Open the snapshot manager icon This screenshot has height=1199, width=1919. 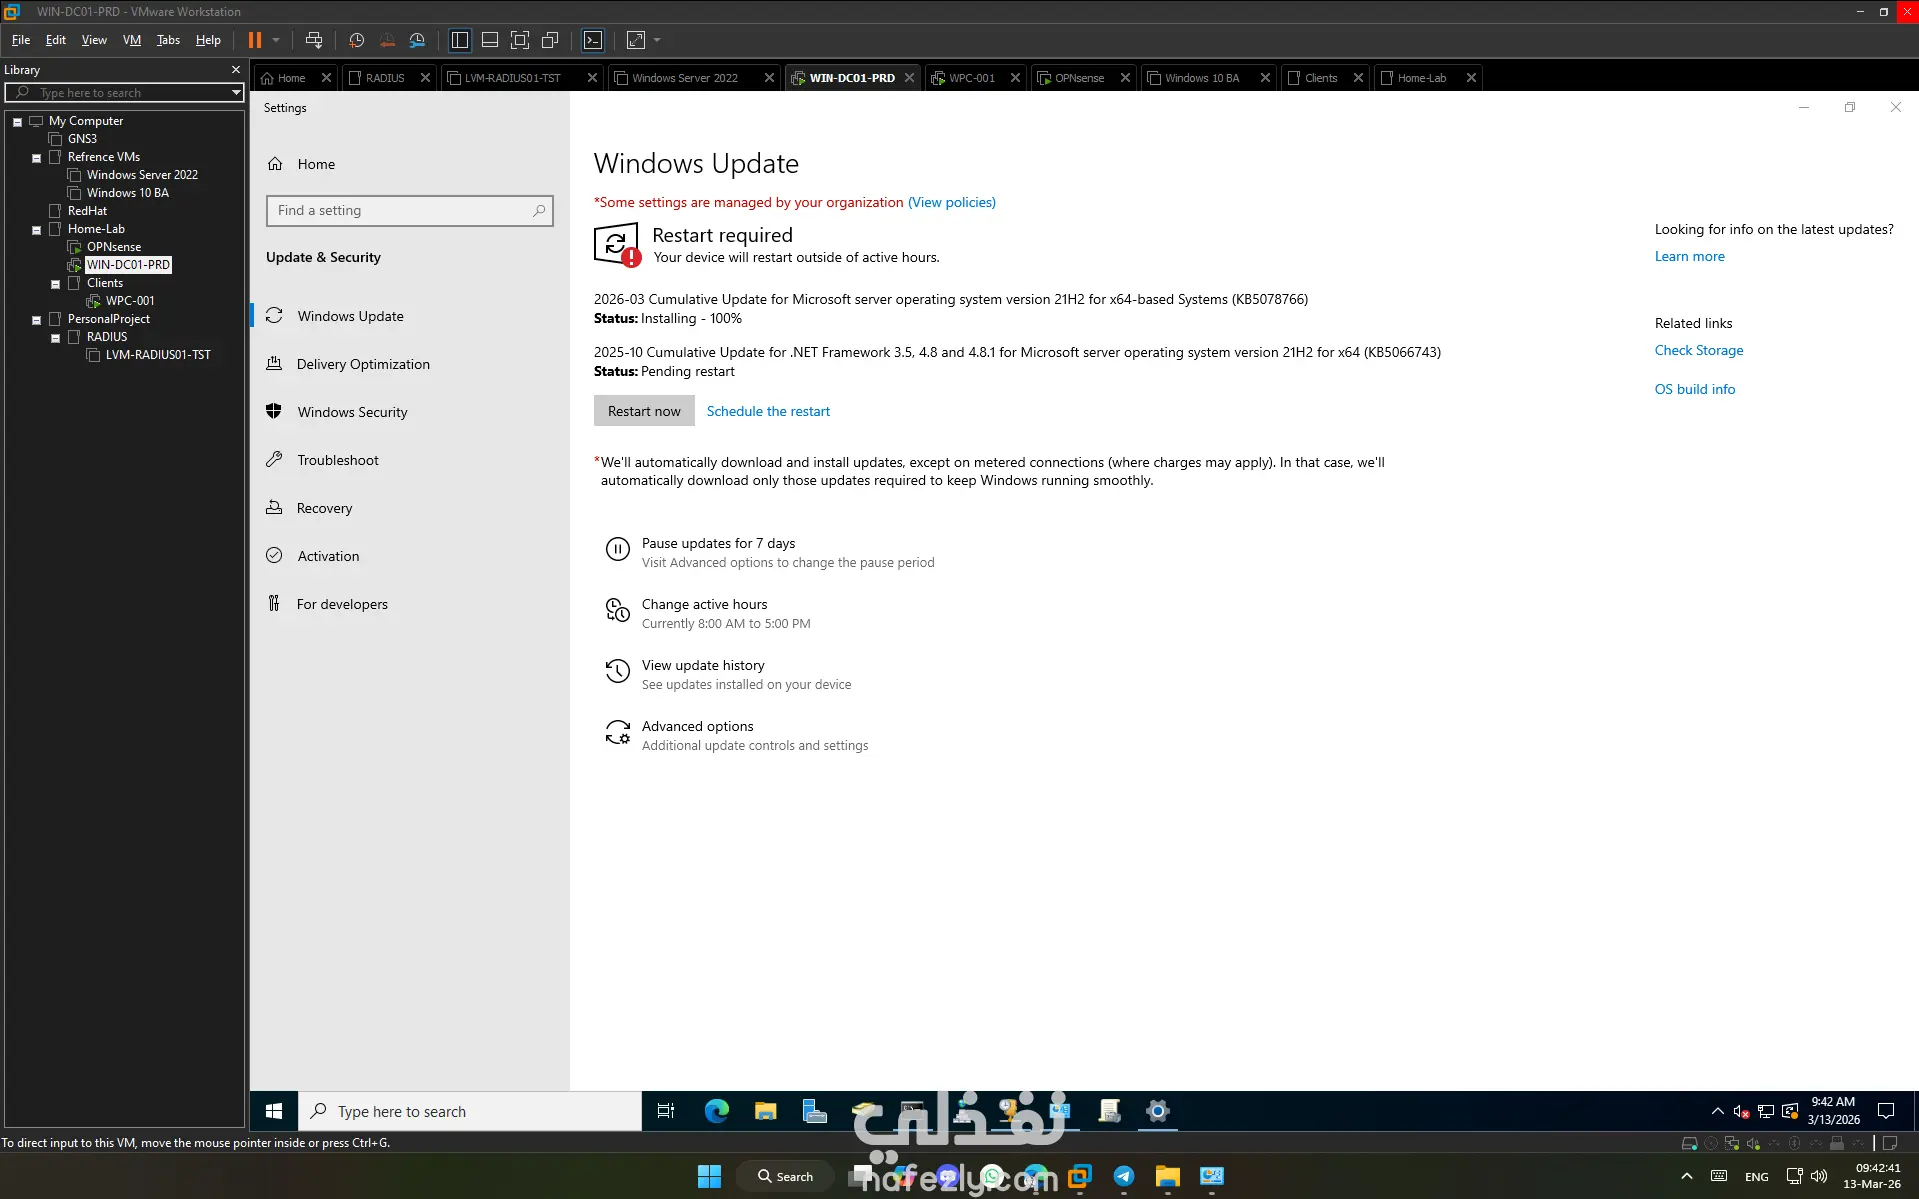pyautogui.click(x=417, y=40)
